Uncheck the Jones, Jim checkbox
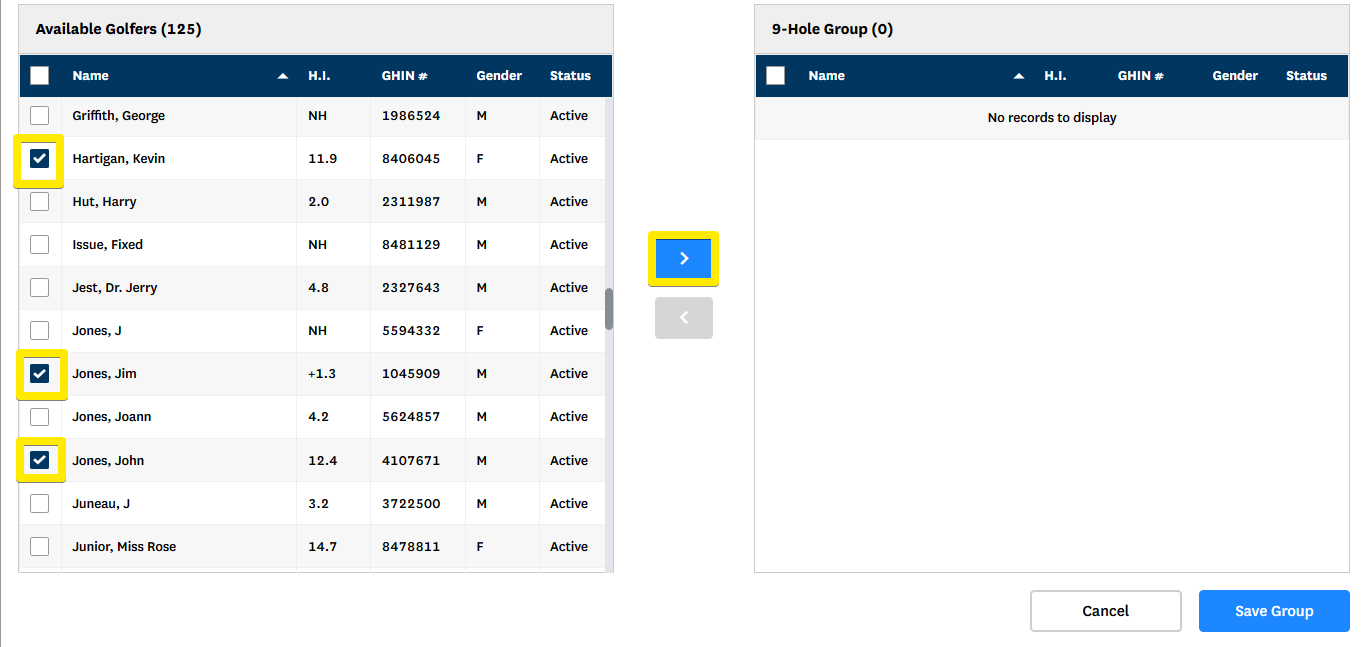1367x647 pixels. [x=39, y=374]
